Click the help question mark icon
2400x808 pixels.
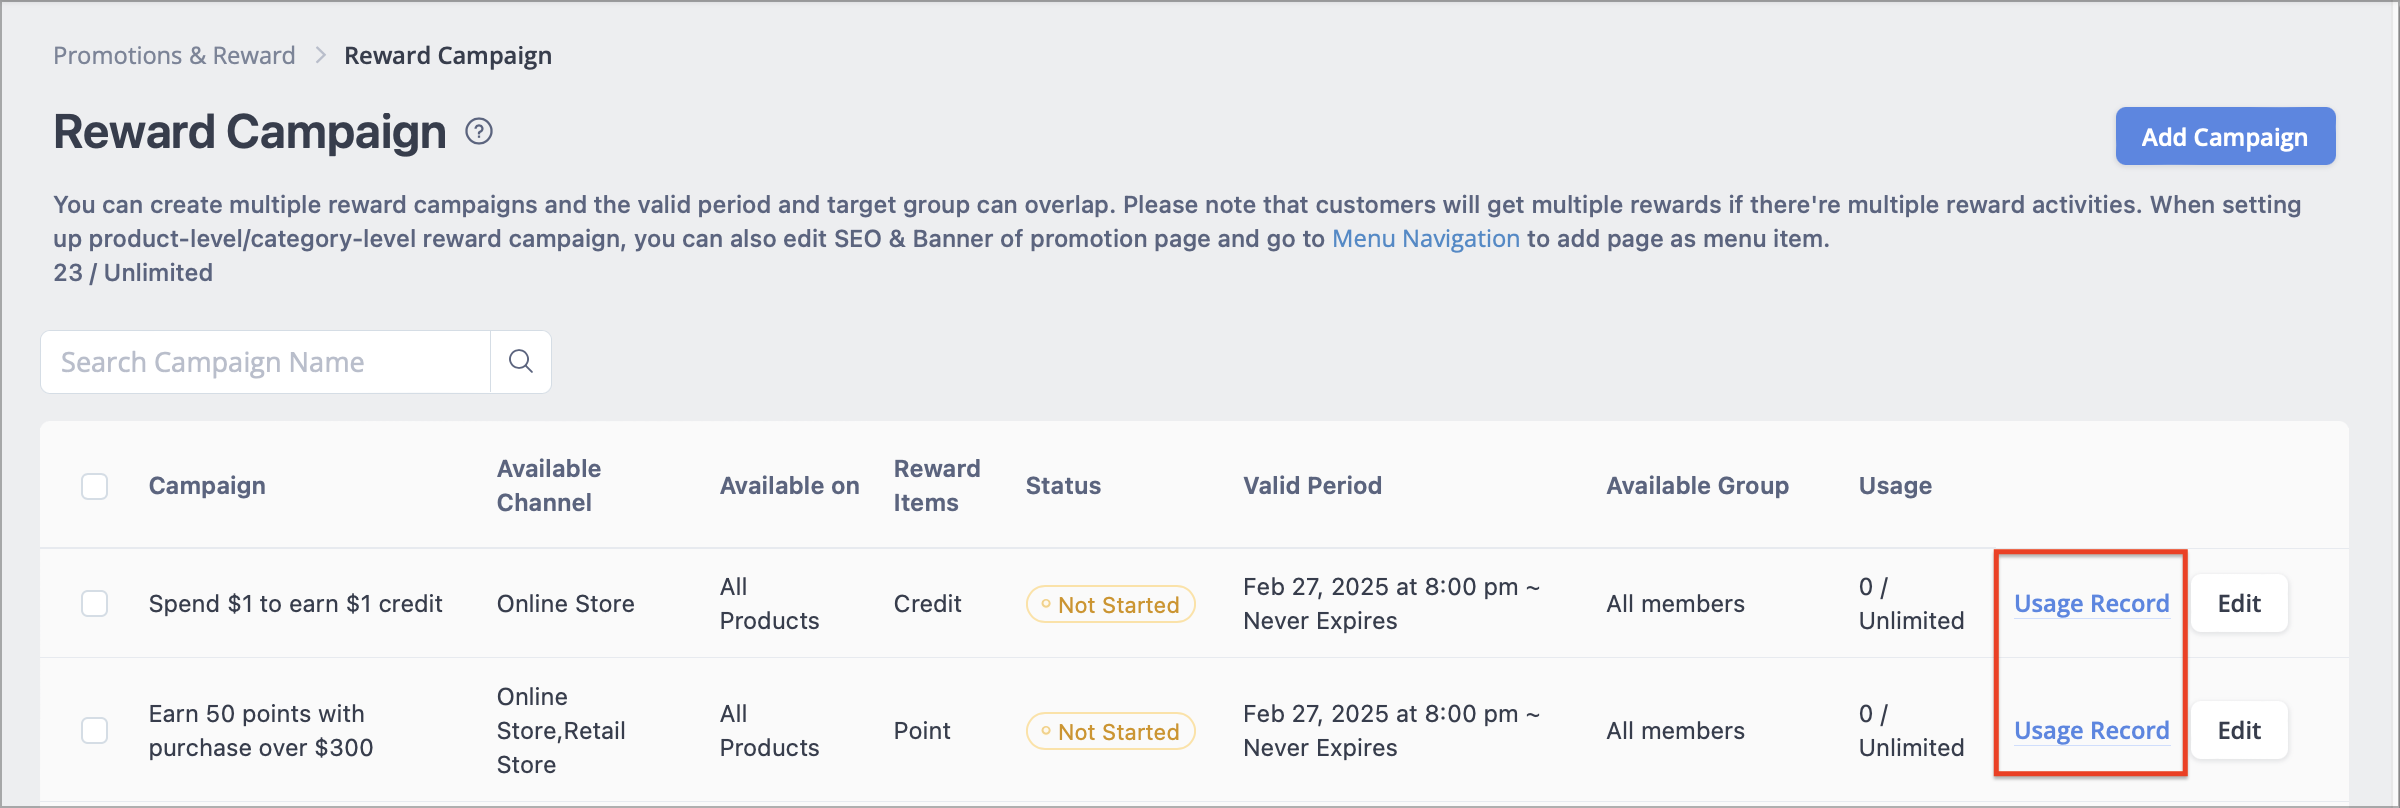point(479,132)
